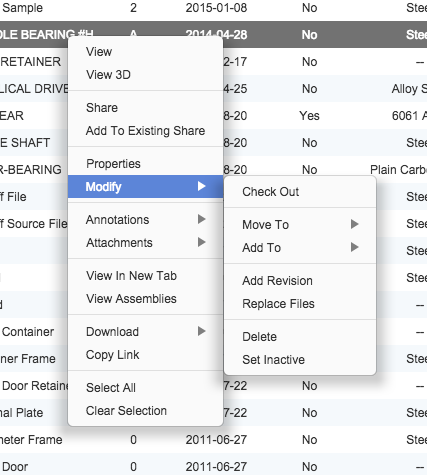Choose Check Out from the Modify submenu

pos(270,192)
